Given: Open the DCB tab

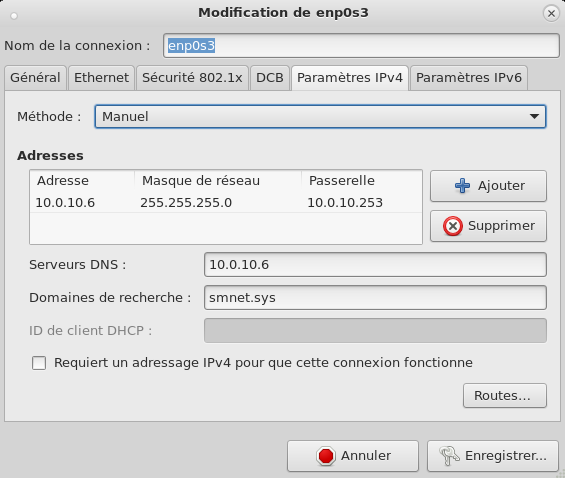Looking at the screenshot, I should click(270, 78).
